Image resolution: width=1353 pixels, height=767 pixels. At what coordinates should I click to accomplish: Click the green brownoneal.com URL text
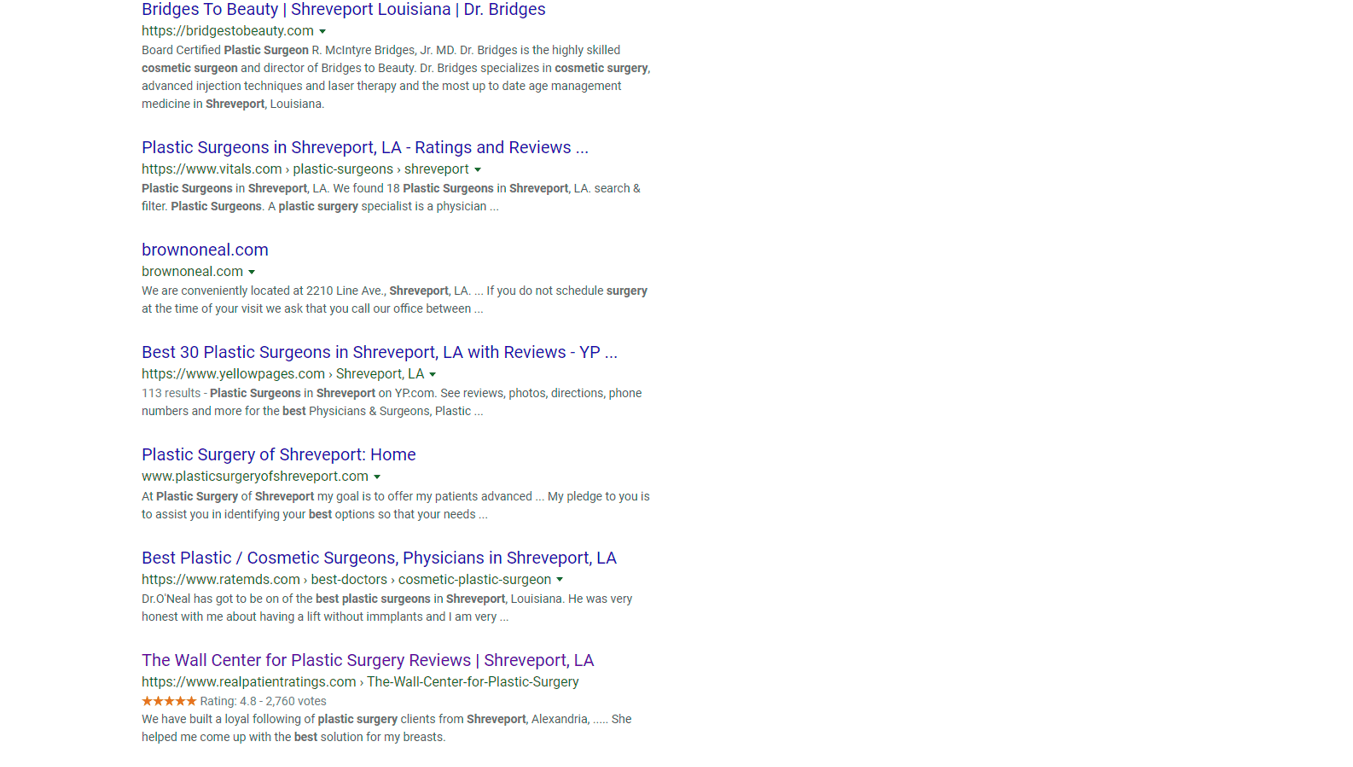(x=192, y=271)
